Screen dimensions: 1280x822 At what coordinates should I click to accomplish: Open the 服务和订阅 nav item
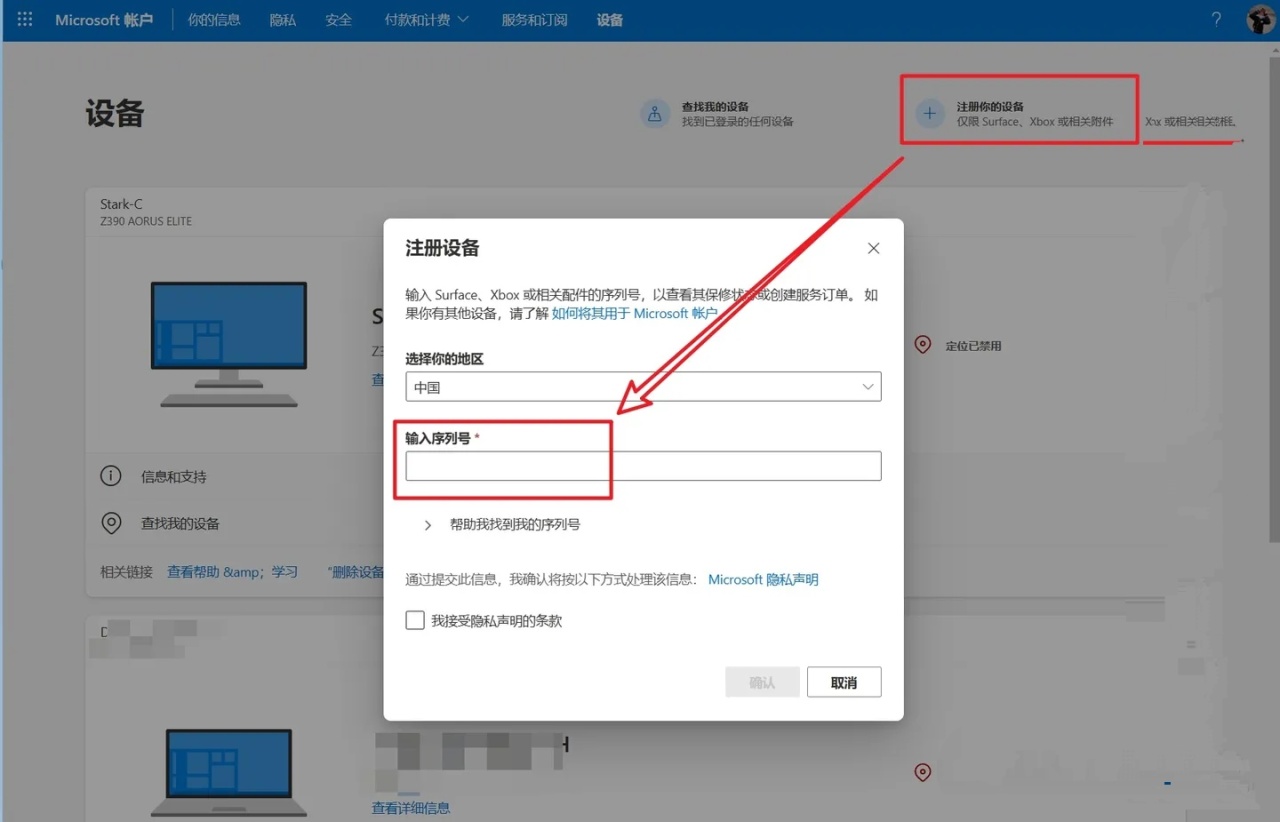[x=534, y=20]
